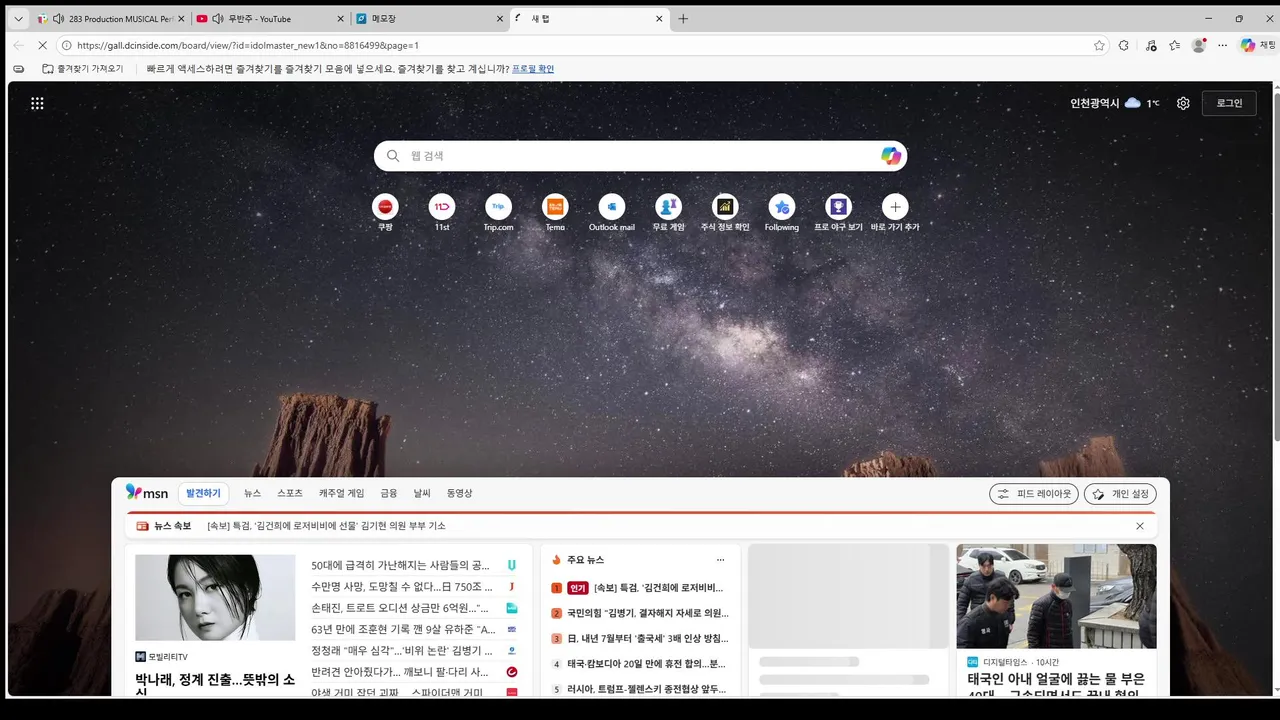Open the Outlook mail shortcut

coord(612,213)
